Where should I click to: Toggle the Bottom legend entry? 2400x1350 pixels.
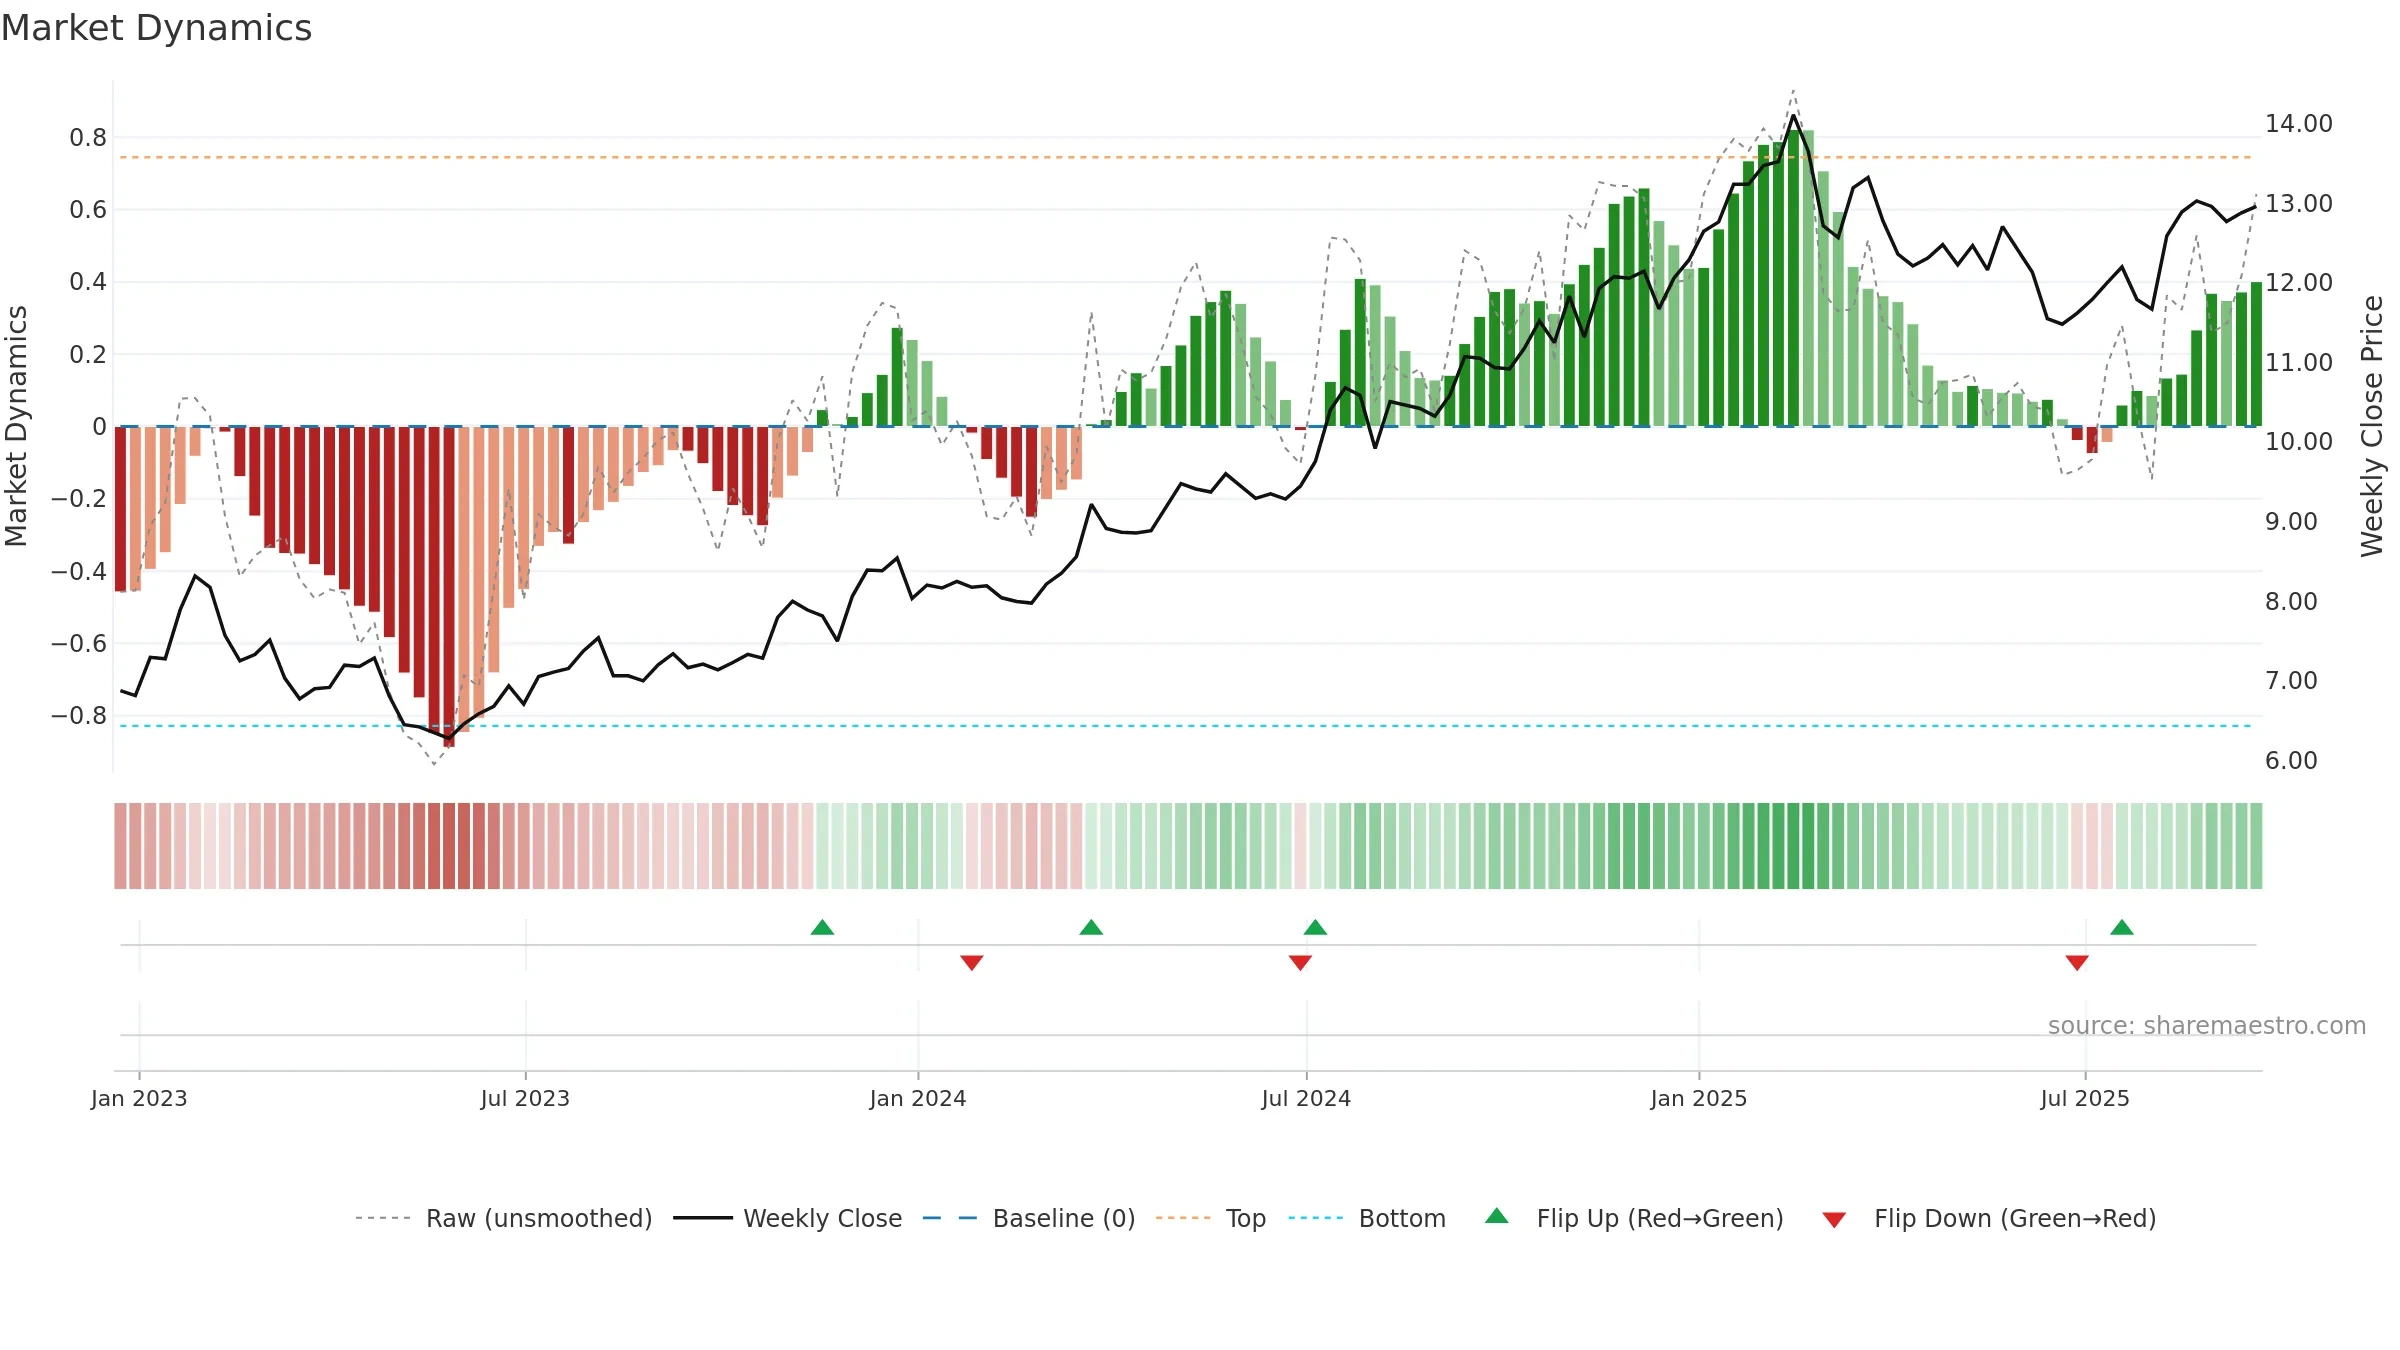(x=1367, y=1218)
